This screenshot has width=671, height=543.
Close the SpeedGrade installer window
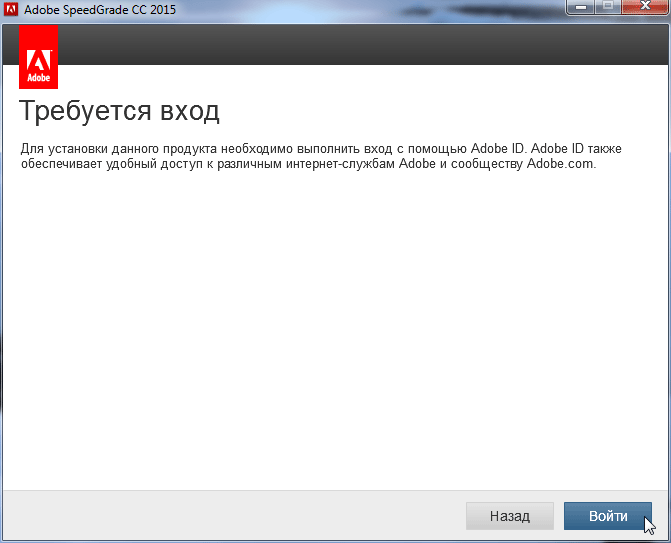coord(644,6)
